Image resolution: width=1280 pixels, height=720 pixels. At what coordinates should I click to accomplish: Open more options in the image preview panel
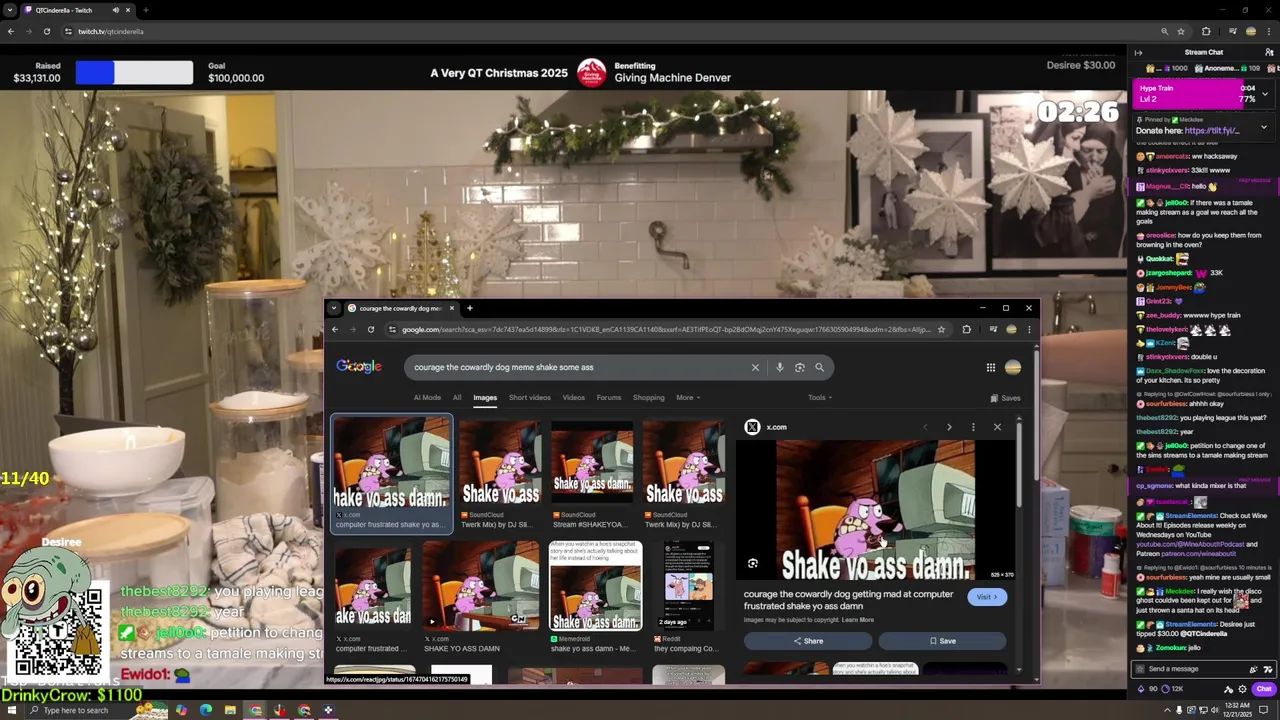click(973, 427)
